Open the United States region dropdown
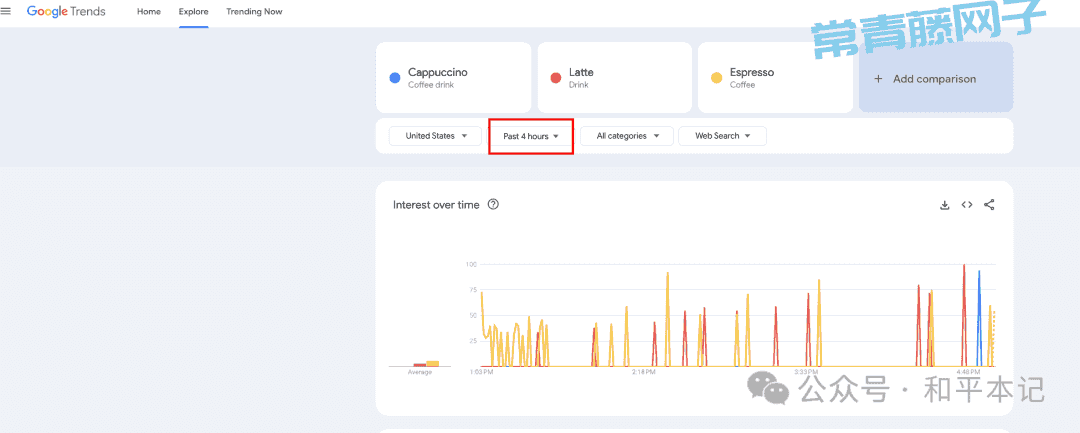This screenshot has width=1080, height=433. tap(435, 136)
